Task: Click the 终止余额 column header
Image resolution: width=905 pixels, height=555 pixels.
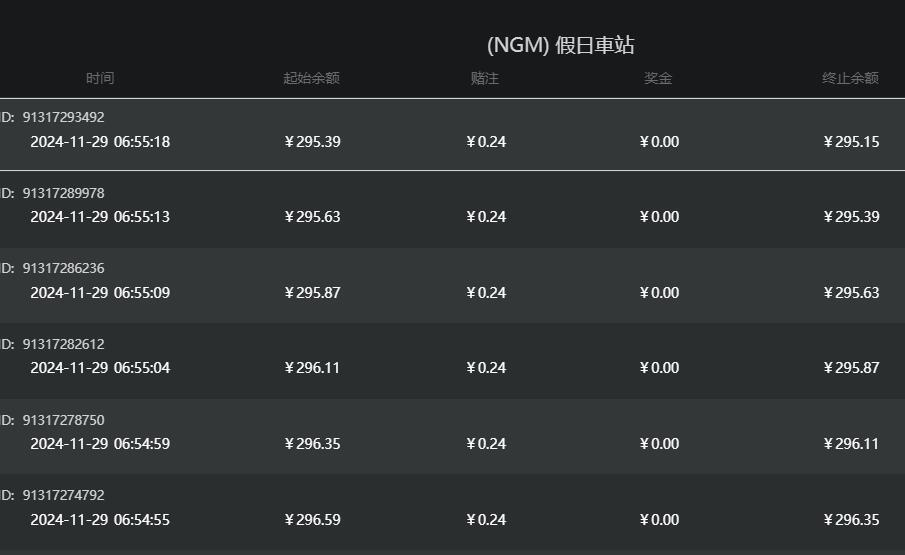Action: coord(850,78)
